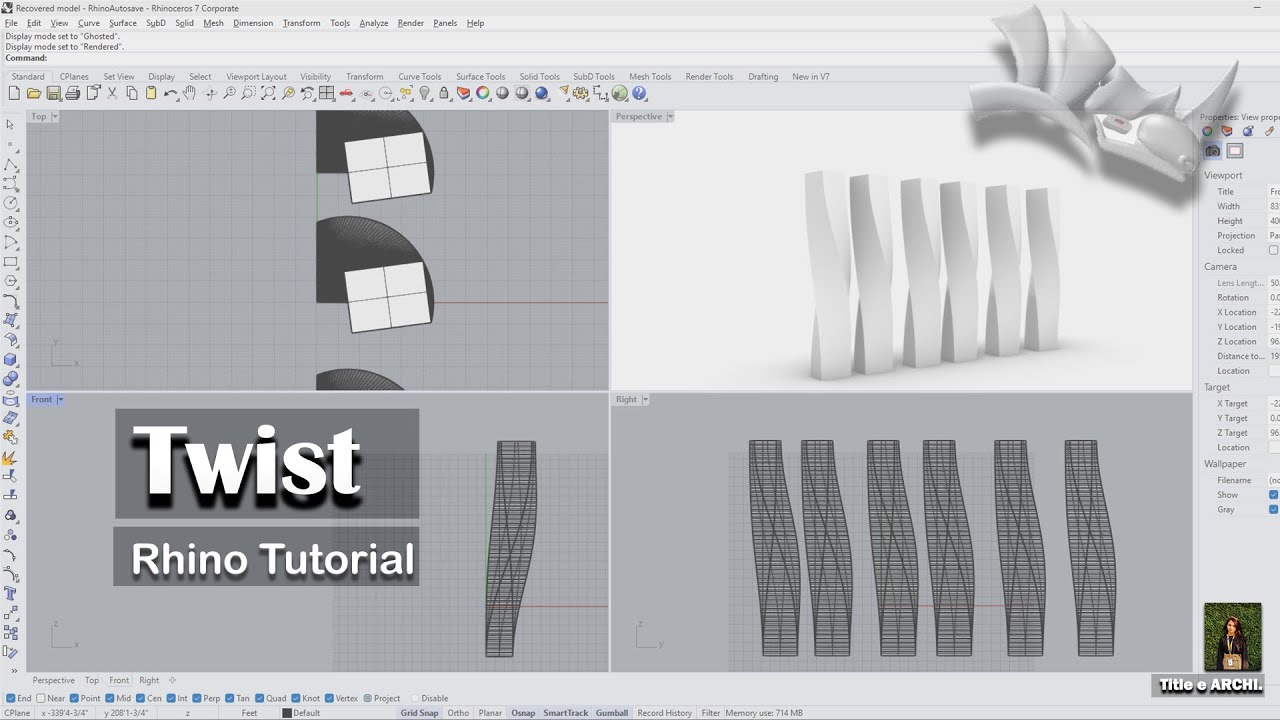Open the Four Viewports layout icon
Viewport: 1280px width, 720px height.
[x=325, y=93]
